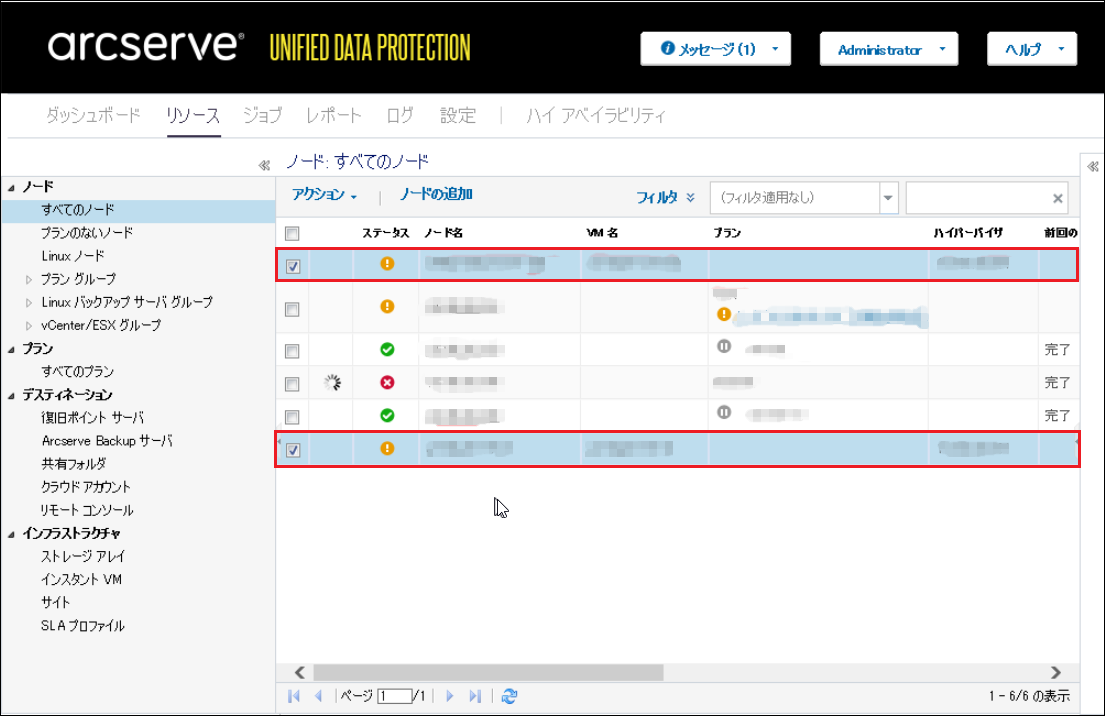
Task: Go to the previous page icon
Action: tap(319, 696)
